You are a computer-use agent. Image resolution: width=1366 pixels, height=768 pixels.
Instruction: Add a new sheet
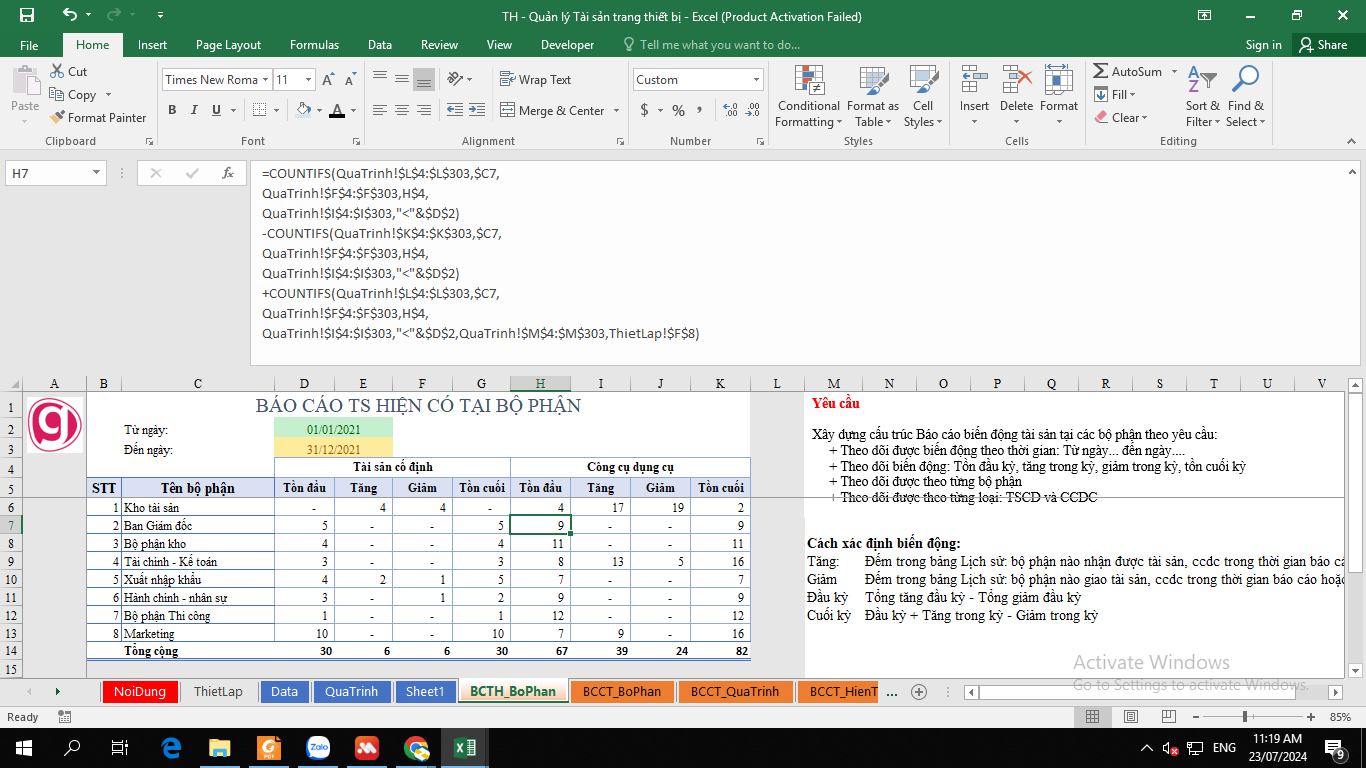point(919,692)
